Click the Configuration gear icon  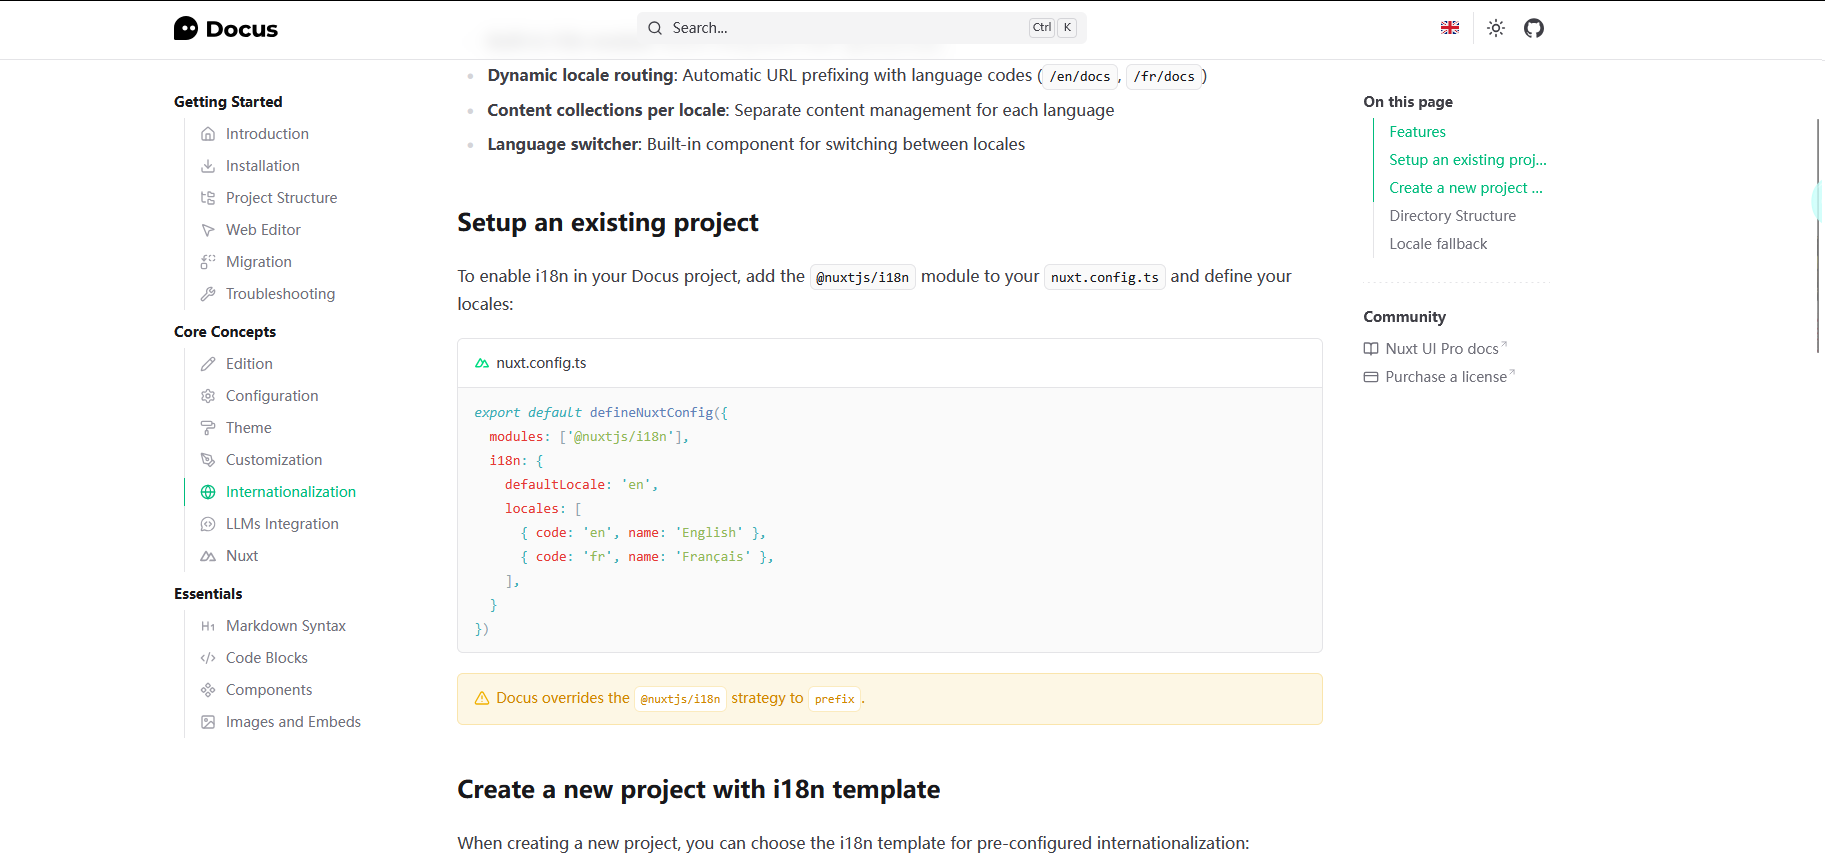pos(208,396)
